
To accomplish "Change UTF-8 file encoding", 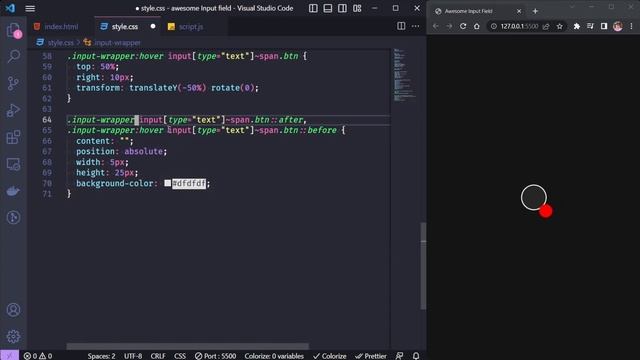I will click(x=133, y=356).
